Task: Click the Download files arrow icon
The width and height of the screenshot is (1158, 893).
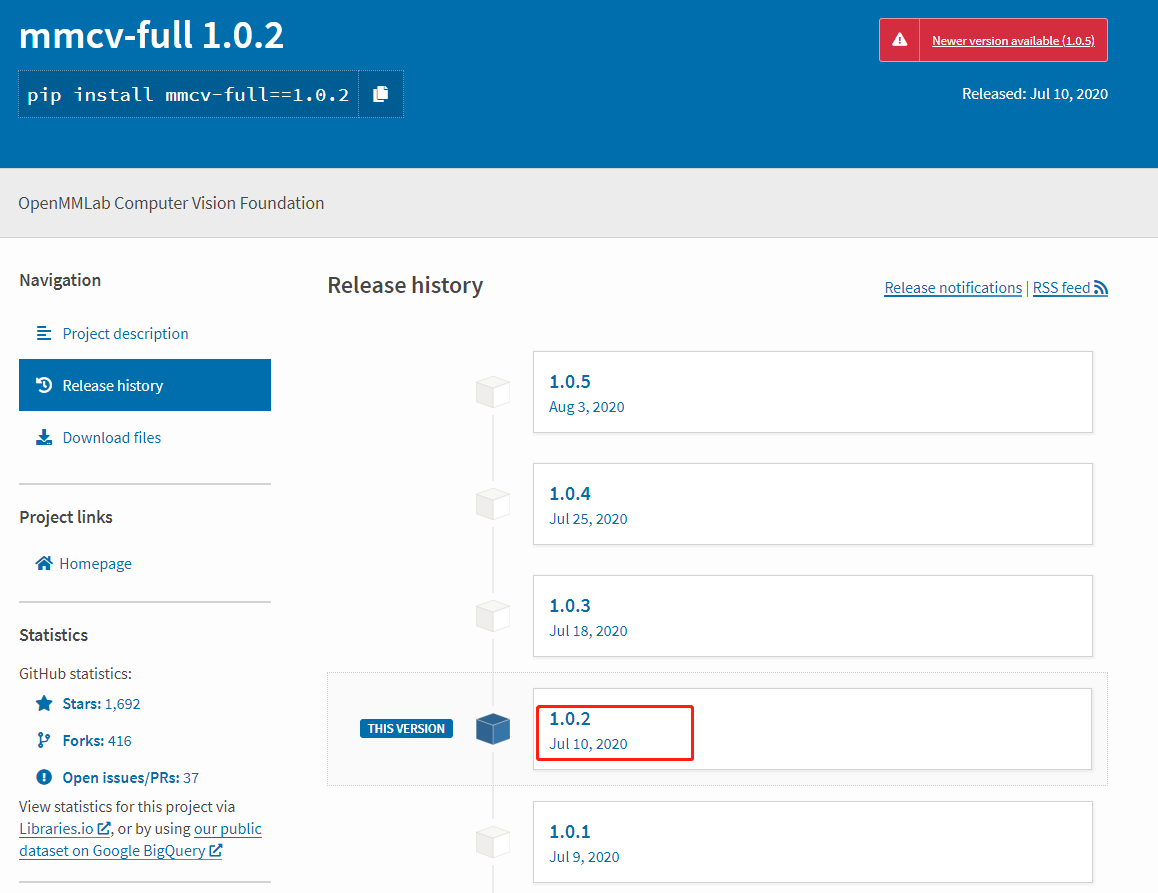Action: 44,437
